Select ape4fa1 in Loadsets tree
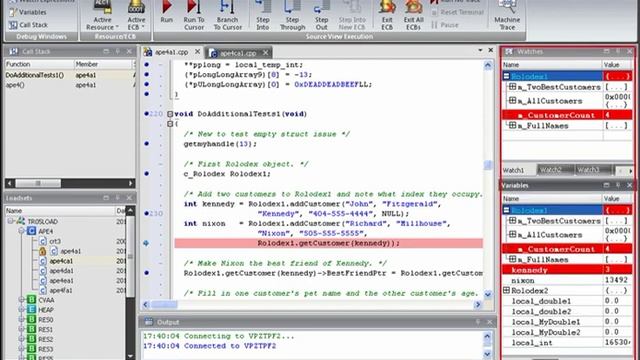 tap(61, 290)
